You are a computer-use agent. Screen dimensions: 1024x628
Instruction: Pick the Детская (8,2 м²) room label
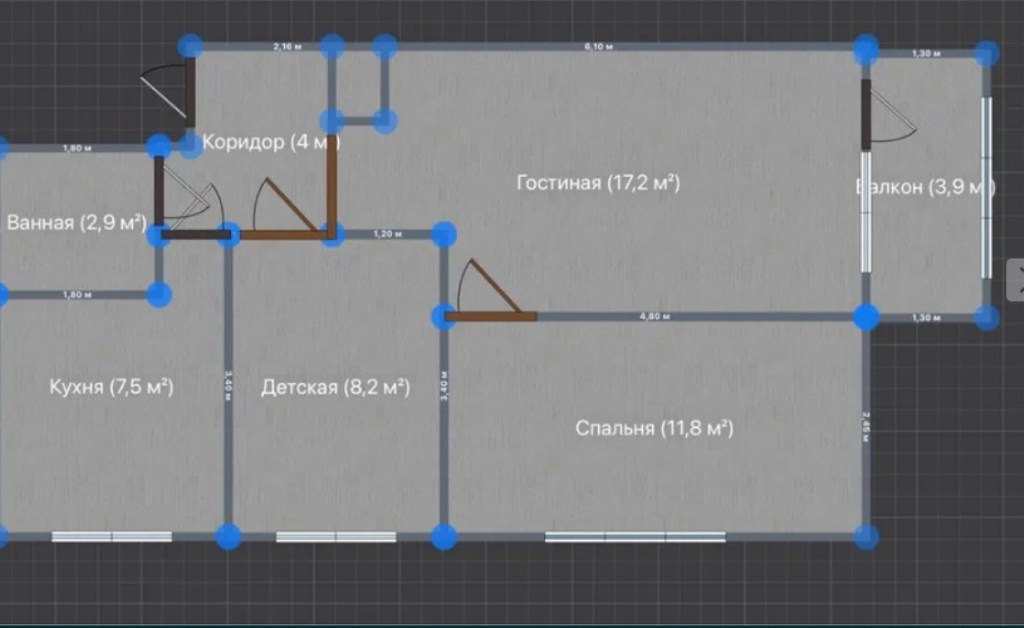pyautogui.click(x=335, y=387)
